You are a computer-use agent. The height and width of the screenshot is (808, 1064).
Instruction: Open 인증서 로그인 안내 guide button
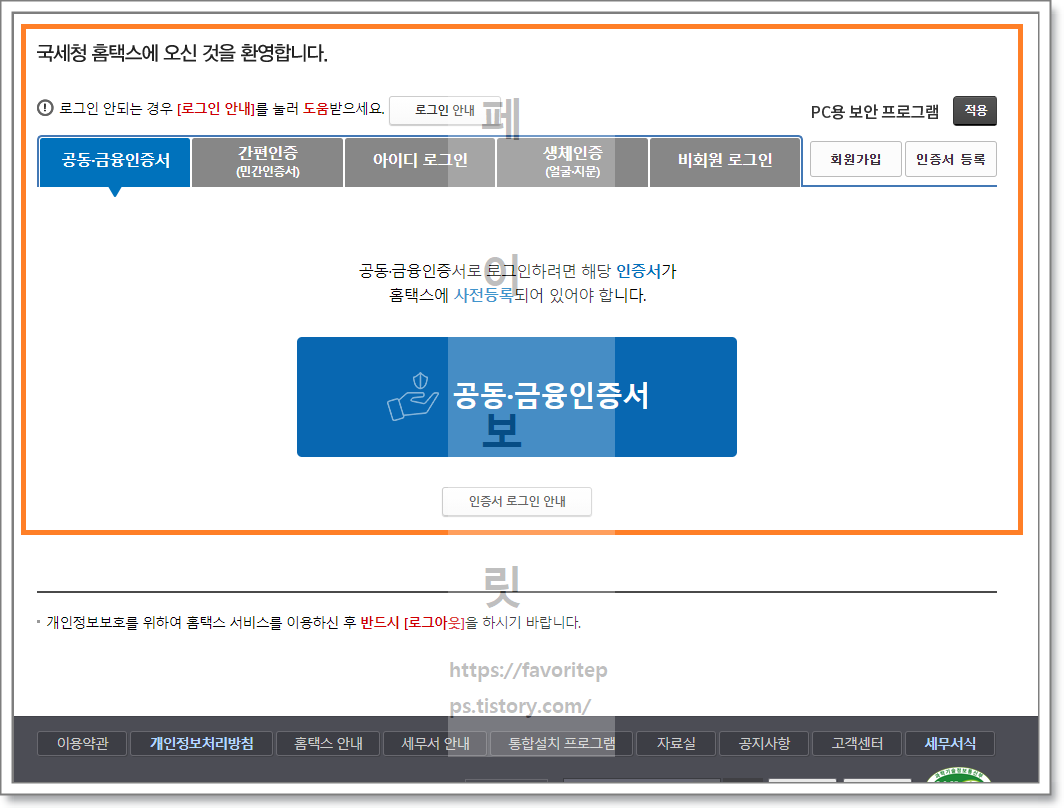point(517,501)
